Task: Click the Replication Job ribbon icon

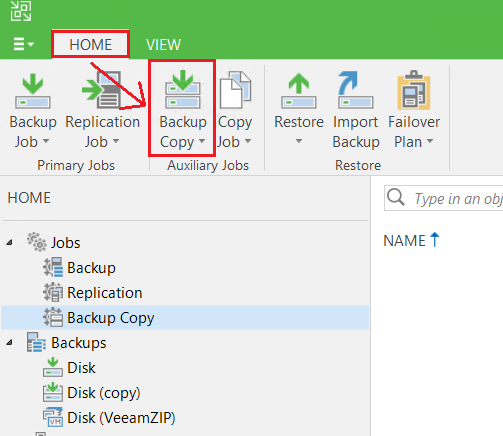Action: pyautogui.click(x=102, y=90)
